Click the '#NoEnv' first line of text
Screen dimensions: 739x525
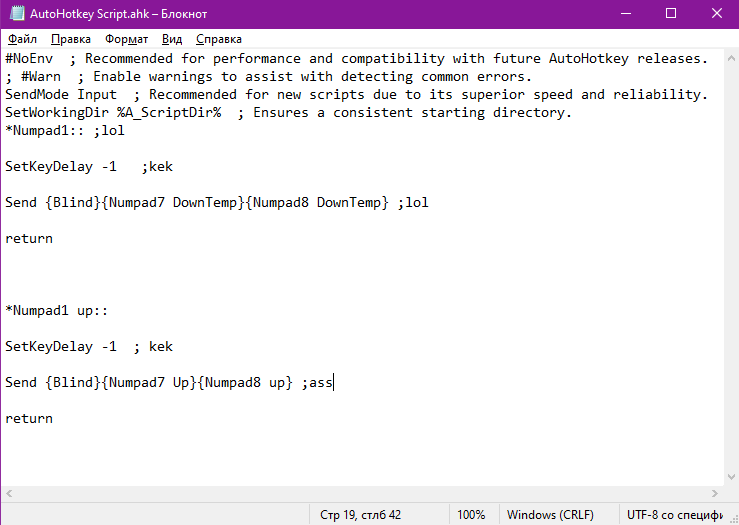(30, 59)
